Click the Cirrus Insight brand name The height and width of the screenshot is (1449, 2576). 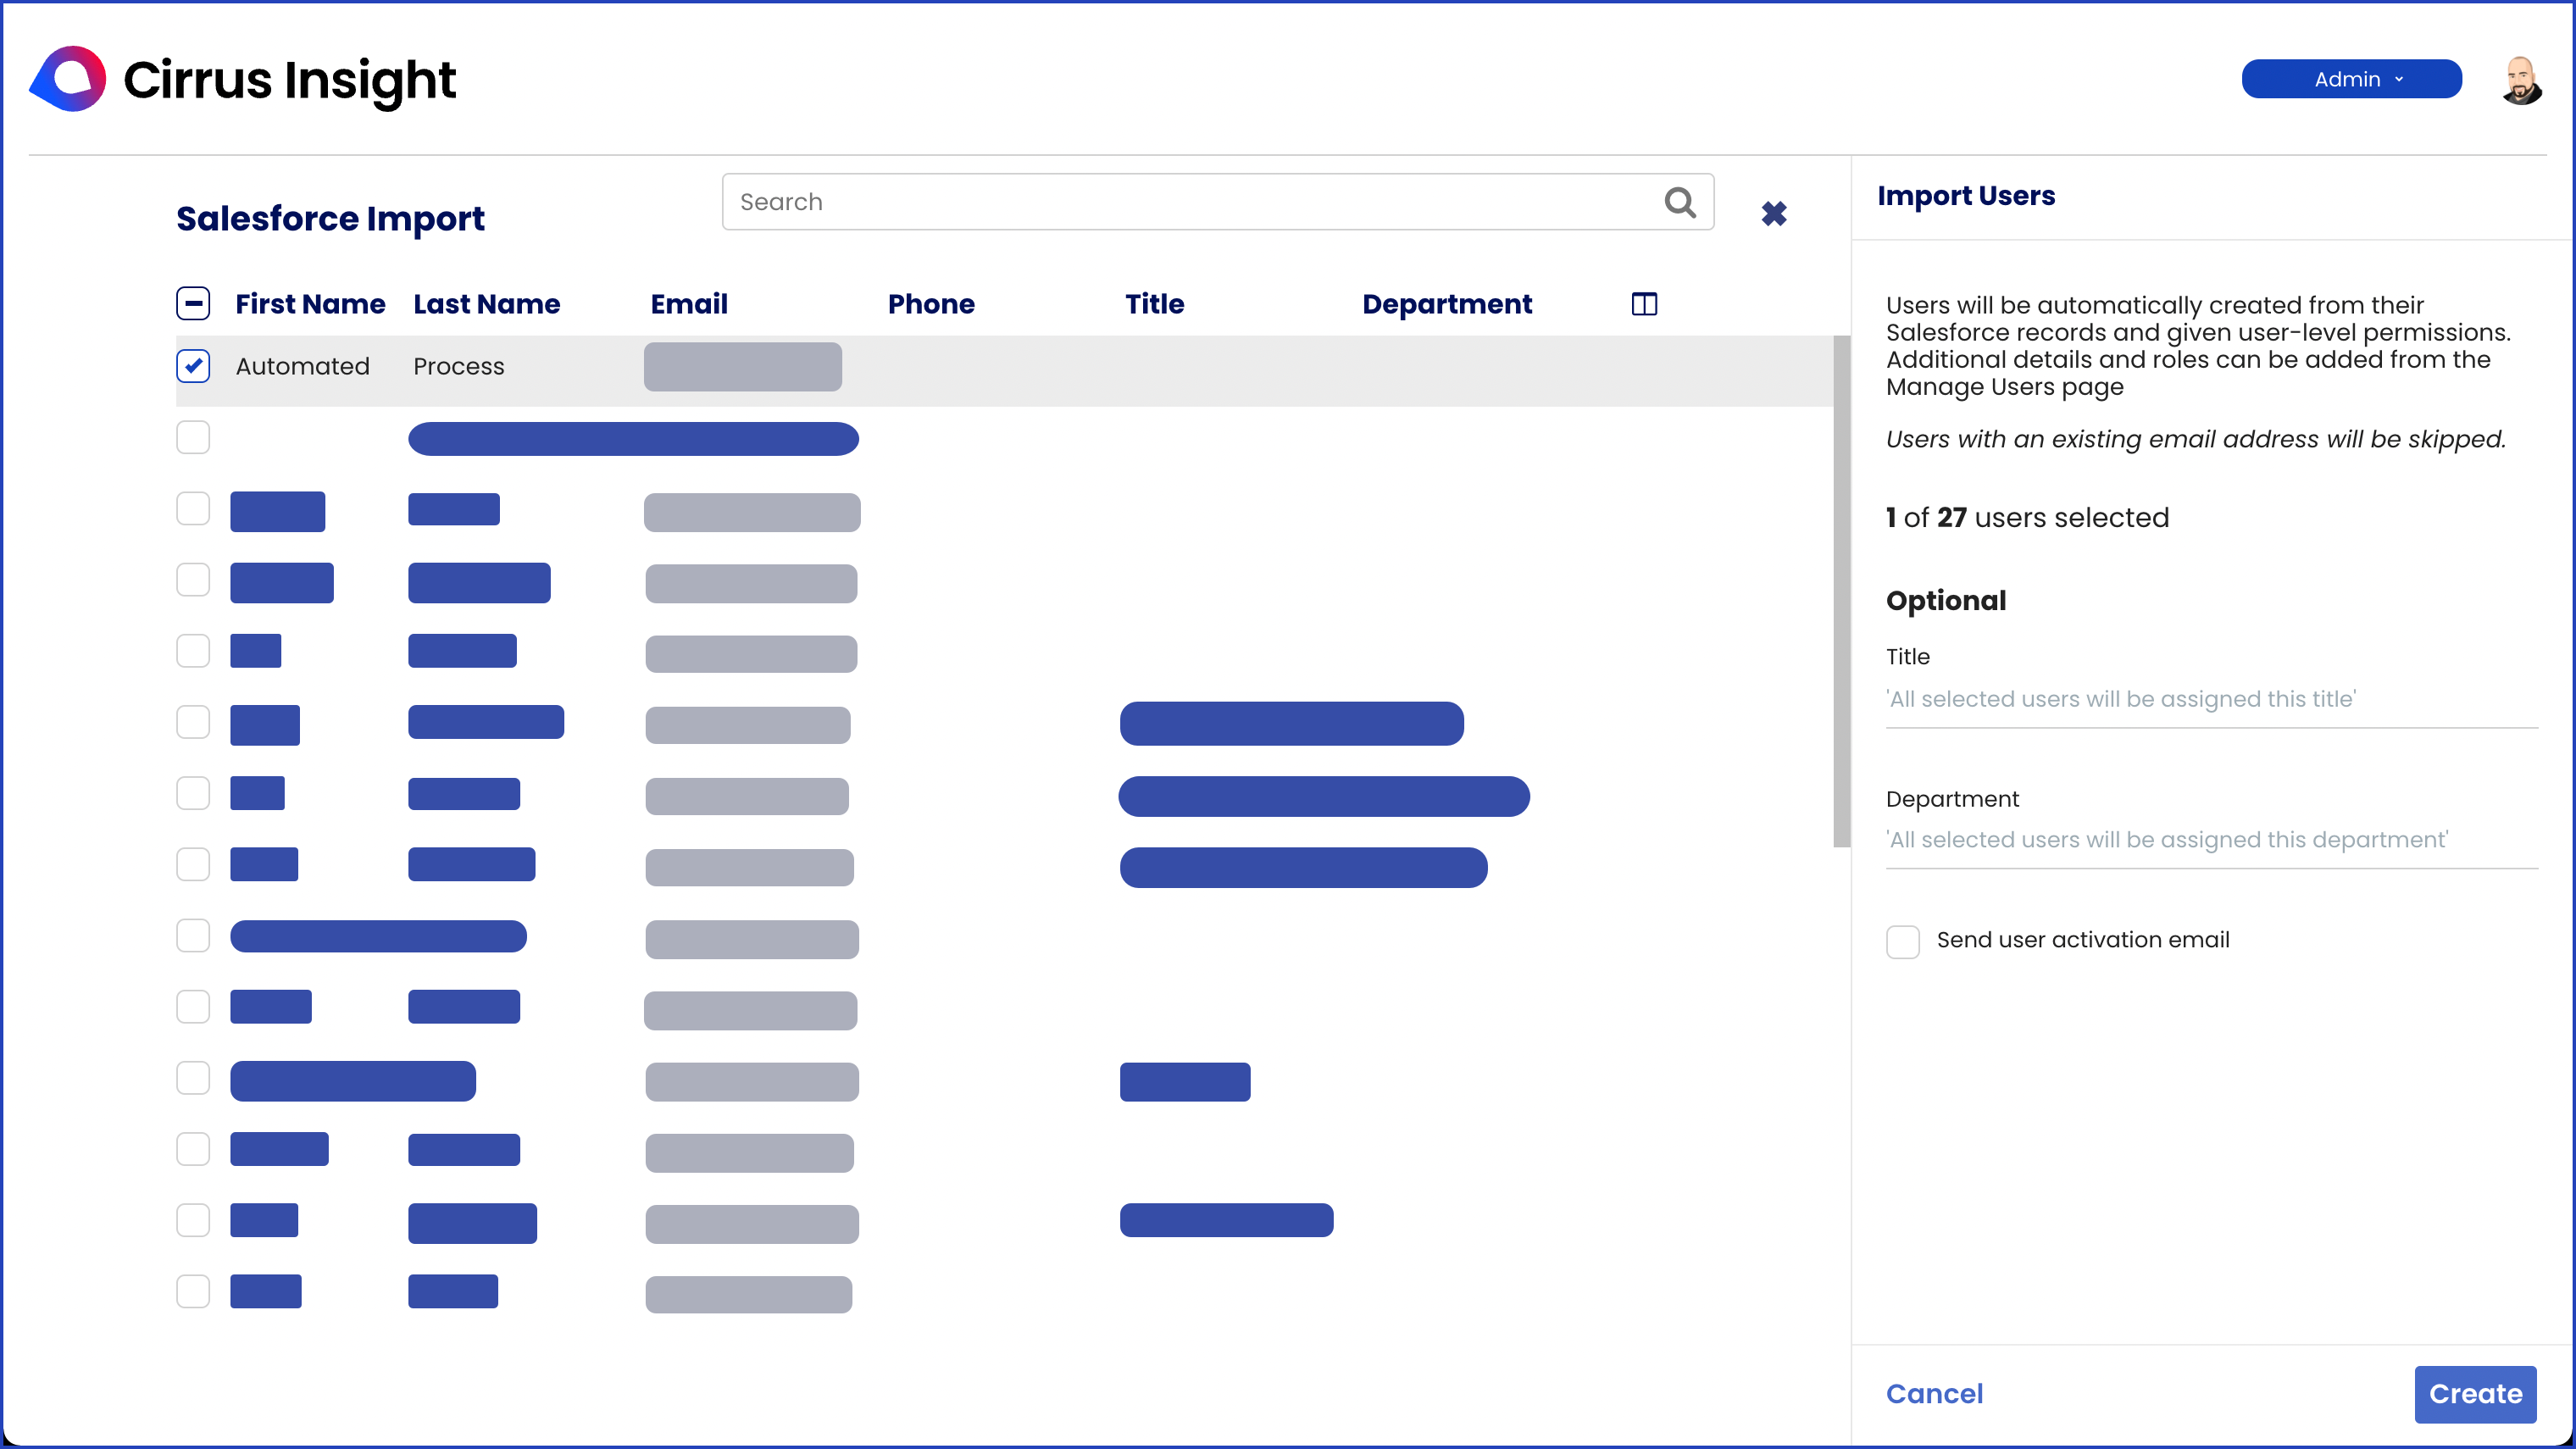pyautogui.click(x=289, y=80)
